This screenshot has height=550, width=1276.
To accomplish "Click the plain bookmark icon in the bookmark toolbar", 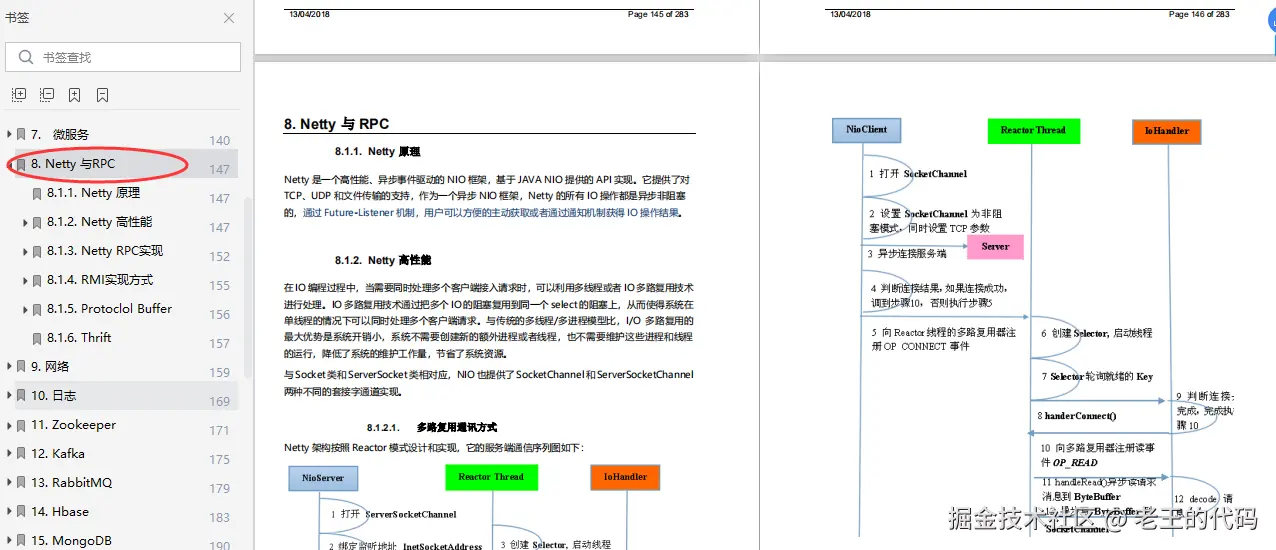I will [x=102, y=95].
